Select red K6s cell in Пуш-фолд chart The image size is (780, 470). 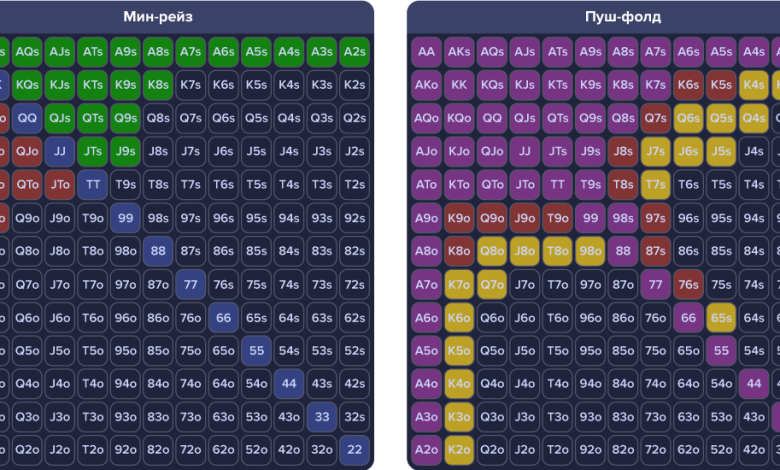coord(688,85)
